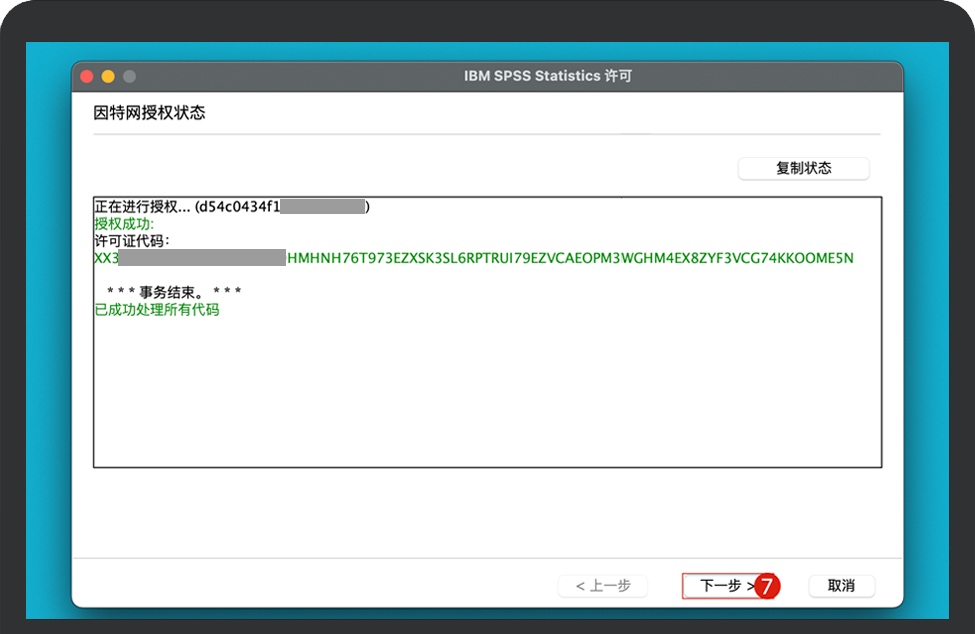Go back using the 上一步 button
975x634 pixels.
click(x=603, y=586)
